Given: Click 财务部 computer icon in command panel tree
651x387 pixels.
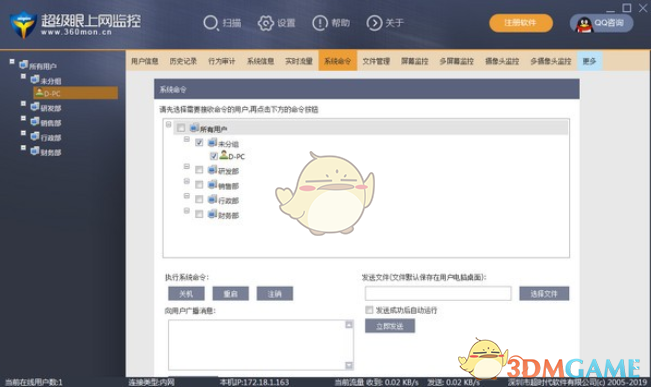Looking at the screenshot, I should pyautogui.click(x=212, y=214).
